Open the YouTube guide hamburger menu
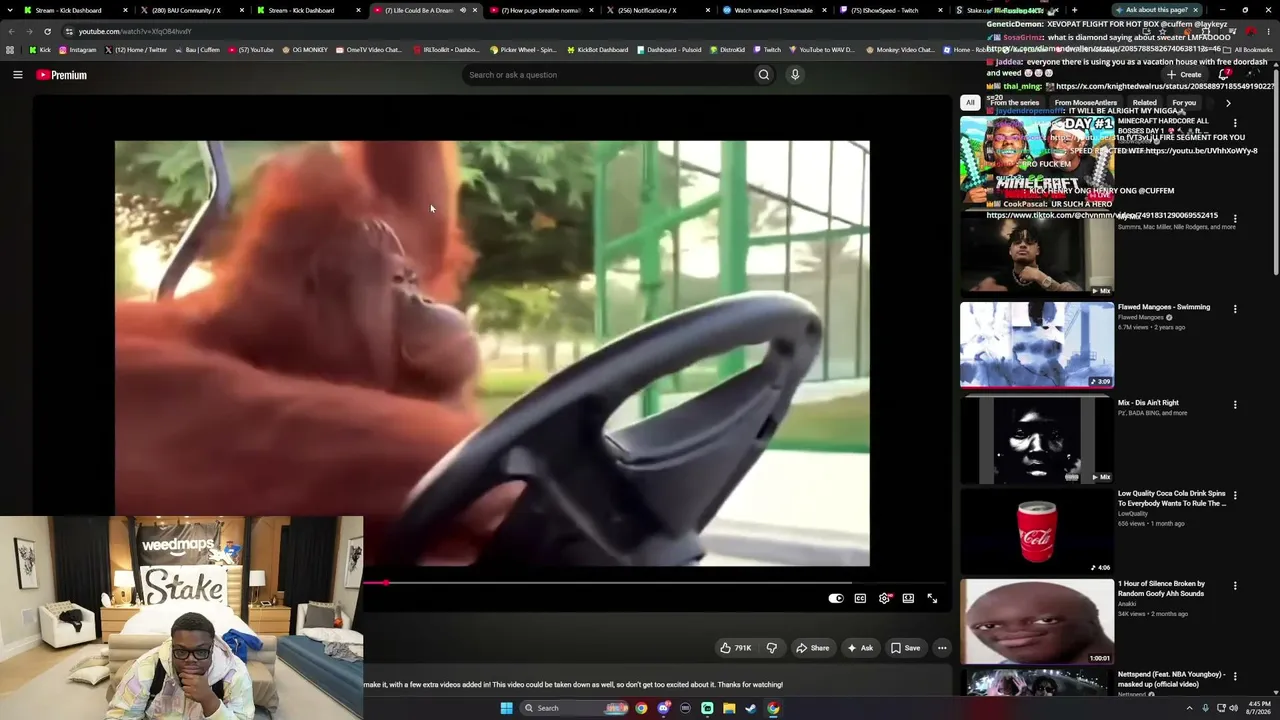This screenshot has height=720, width=1280. coord(17,75)
